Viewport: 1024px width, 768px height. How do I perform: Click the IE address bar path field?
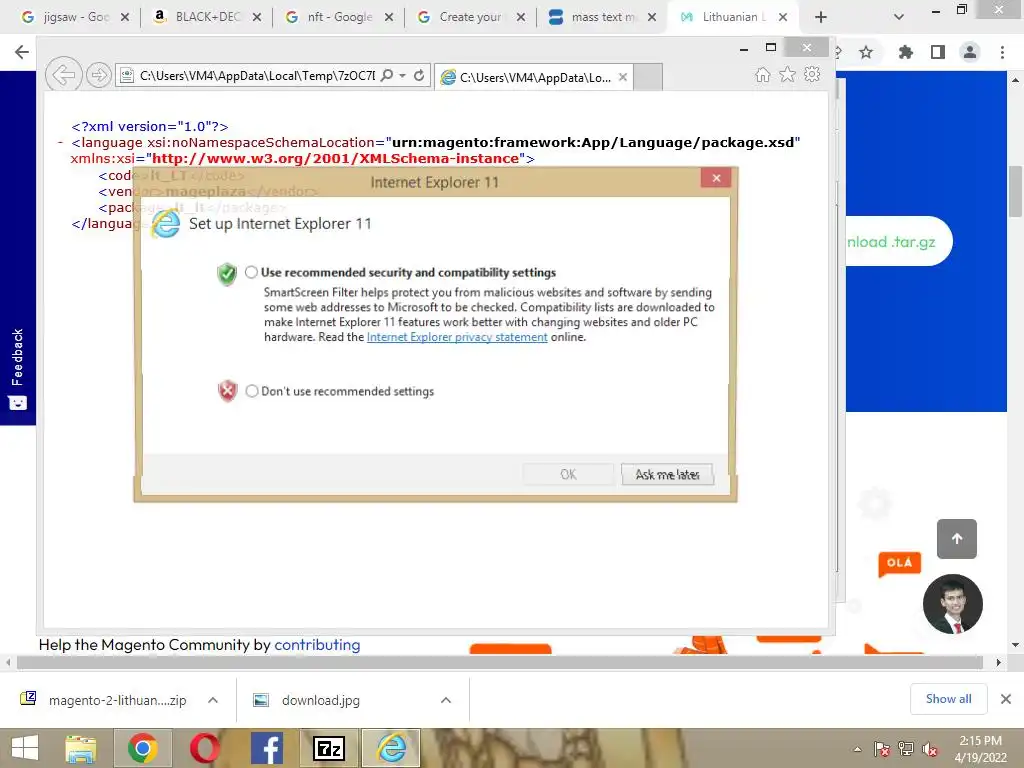(256, 76)
